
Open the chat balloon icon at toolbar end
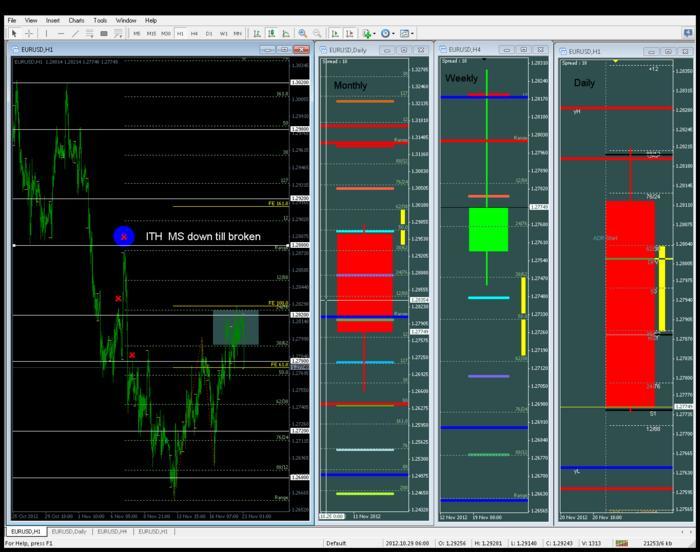pyautogui.click(x=688, y=33)
